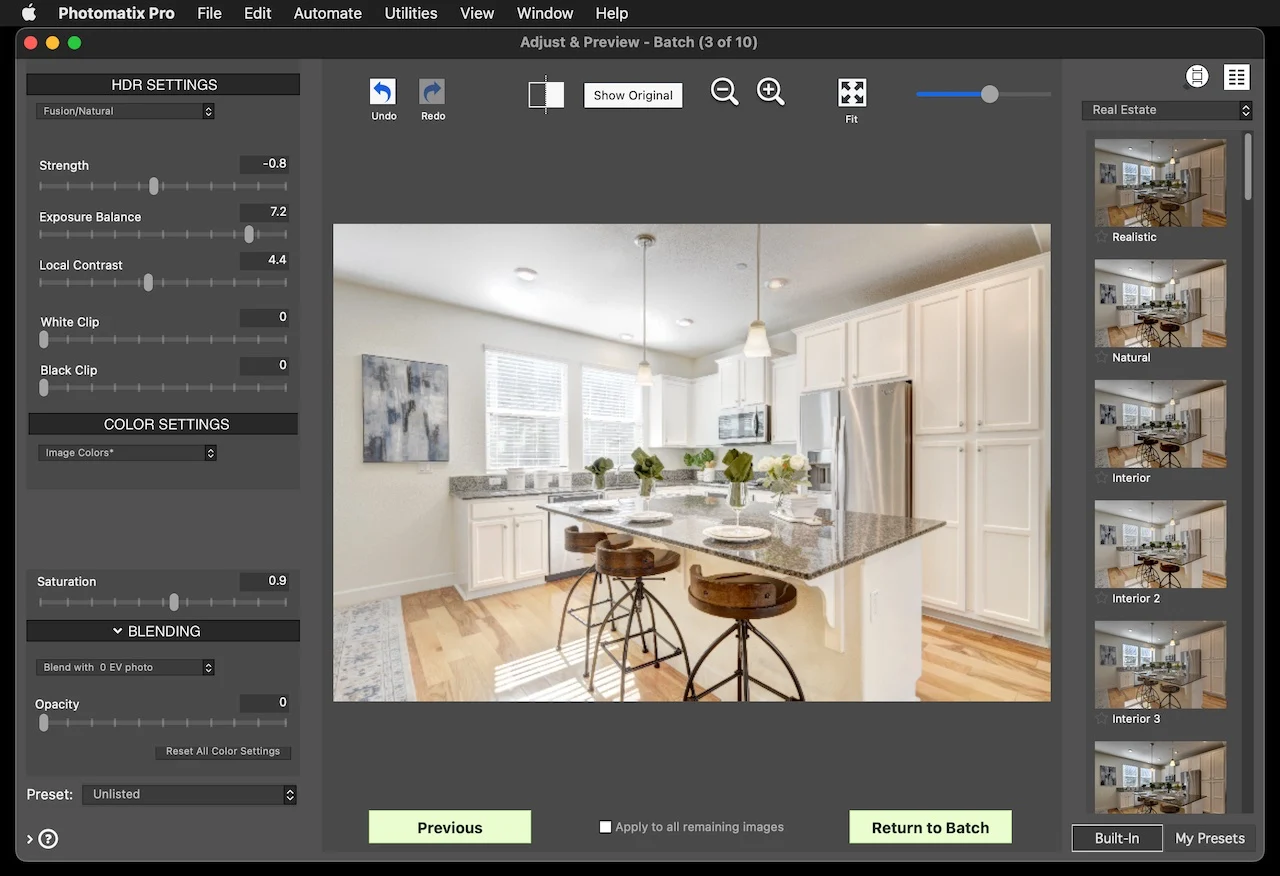Switch to the My Presets tab
The height and width of the screenshot is (876, 1280).
click(1209, 838)
